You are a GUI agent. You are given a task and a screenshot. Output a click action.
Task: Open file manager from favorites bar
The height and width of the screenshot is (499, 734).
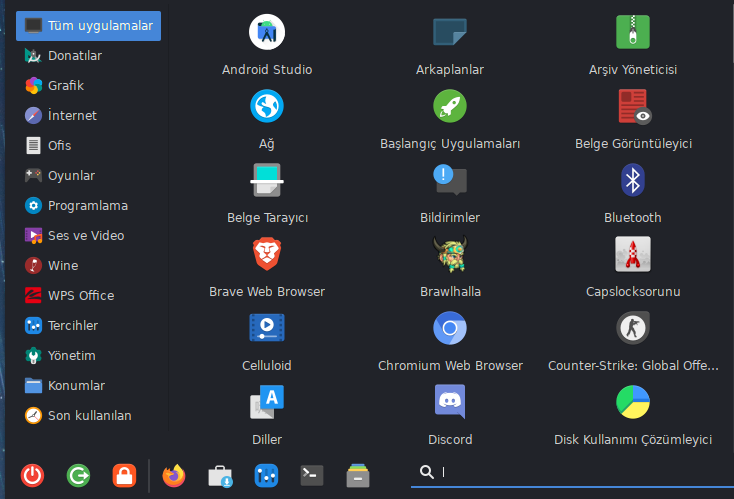(x=358, y=476)
